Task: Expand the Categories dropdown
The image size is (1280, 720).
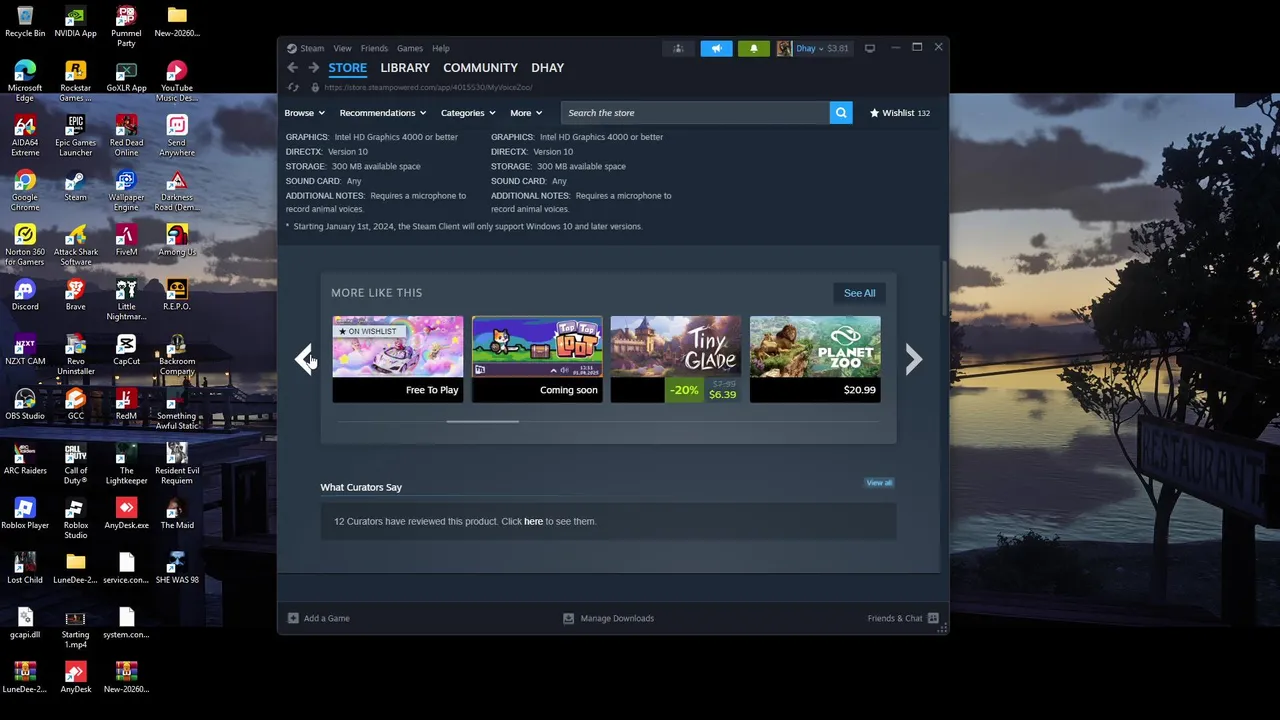Action: (x=469, y=113)
